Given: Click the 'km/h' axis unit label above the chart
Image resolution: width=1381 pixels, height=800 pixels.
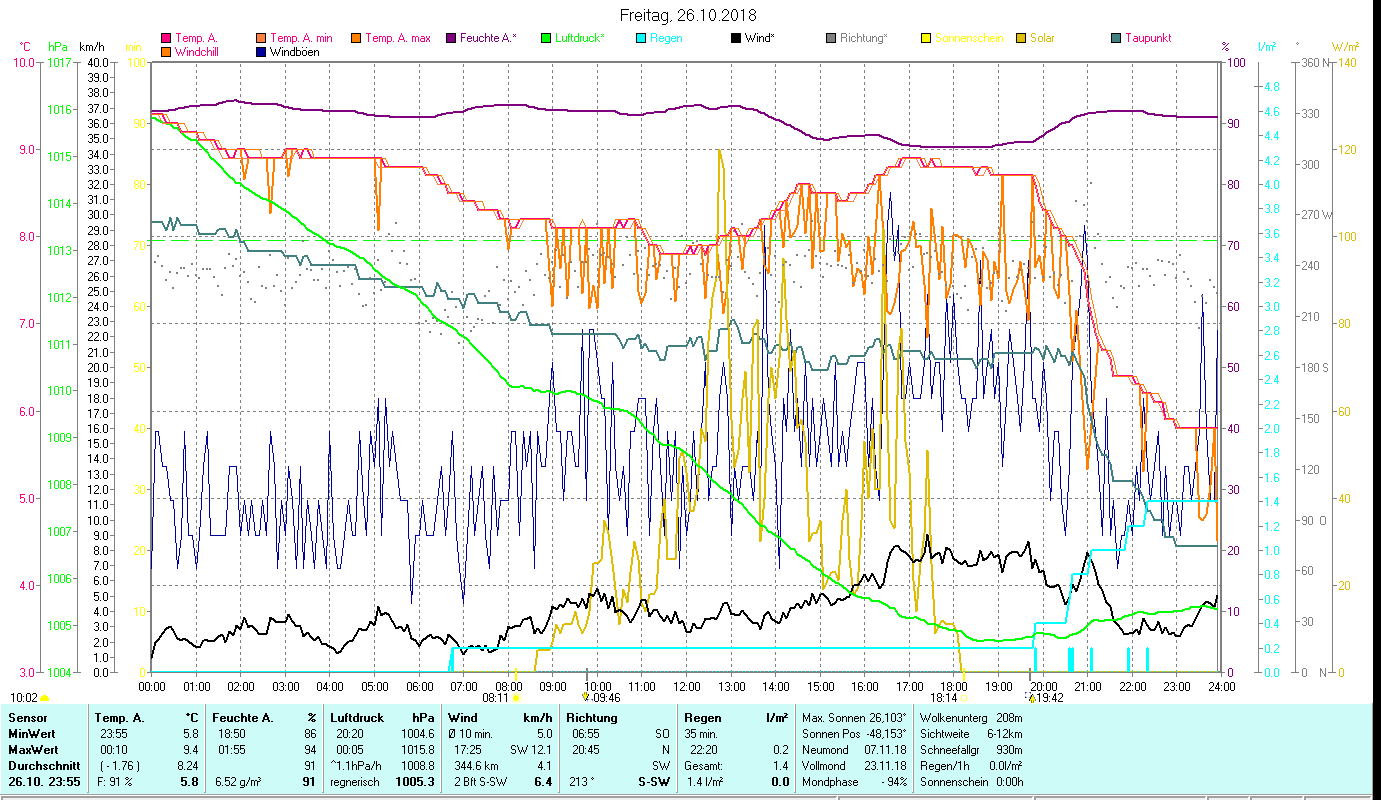Looking at the screenshot, I should [92, 46].
